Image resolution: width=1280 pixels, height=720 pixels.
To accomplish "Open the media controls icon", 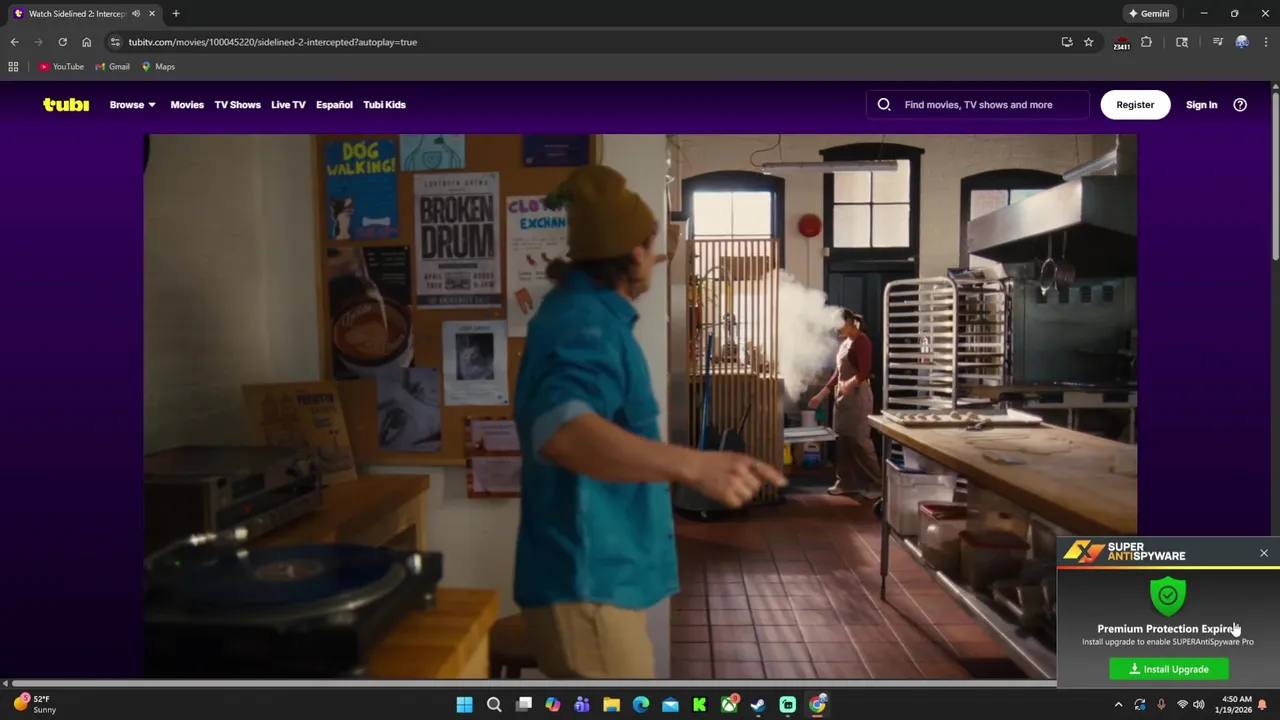I will pyautogui.click(x=1217, y=42).
